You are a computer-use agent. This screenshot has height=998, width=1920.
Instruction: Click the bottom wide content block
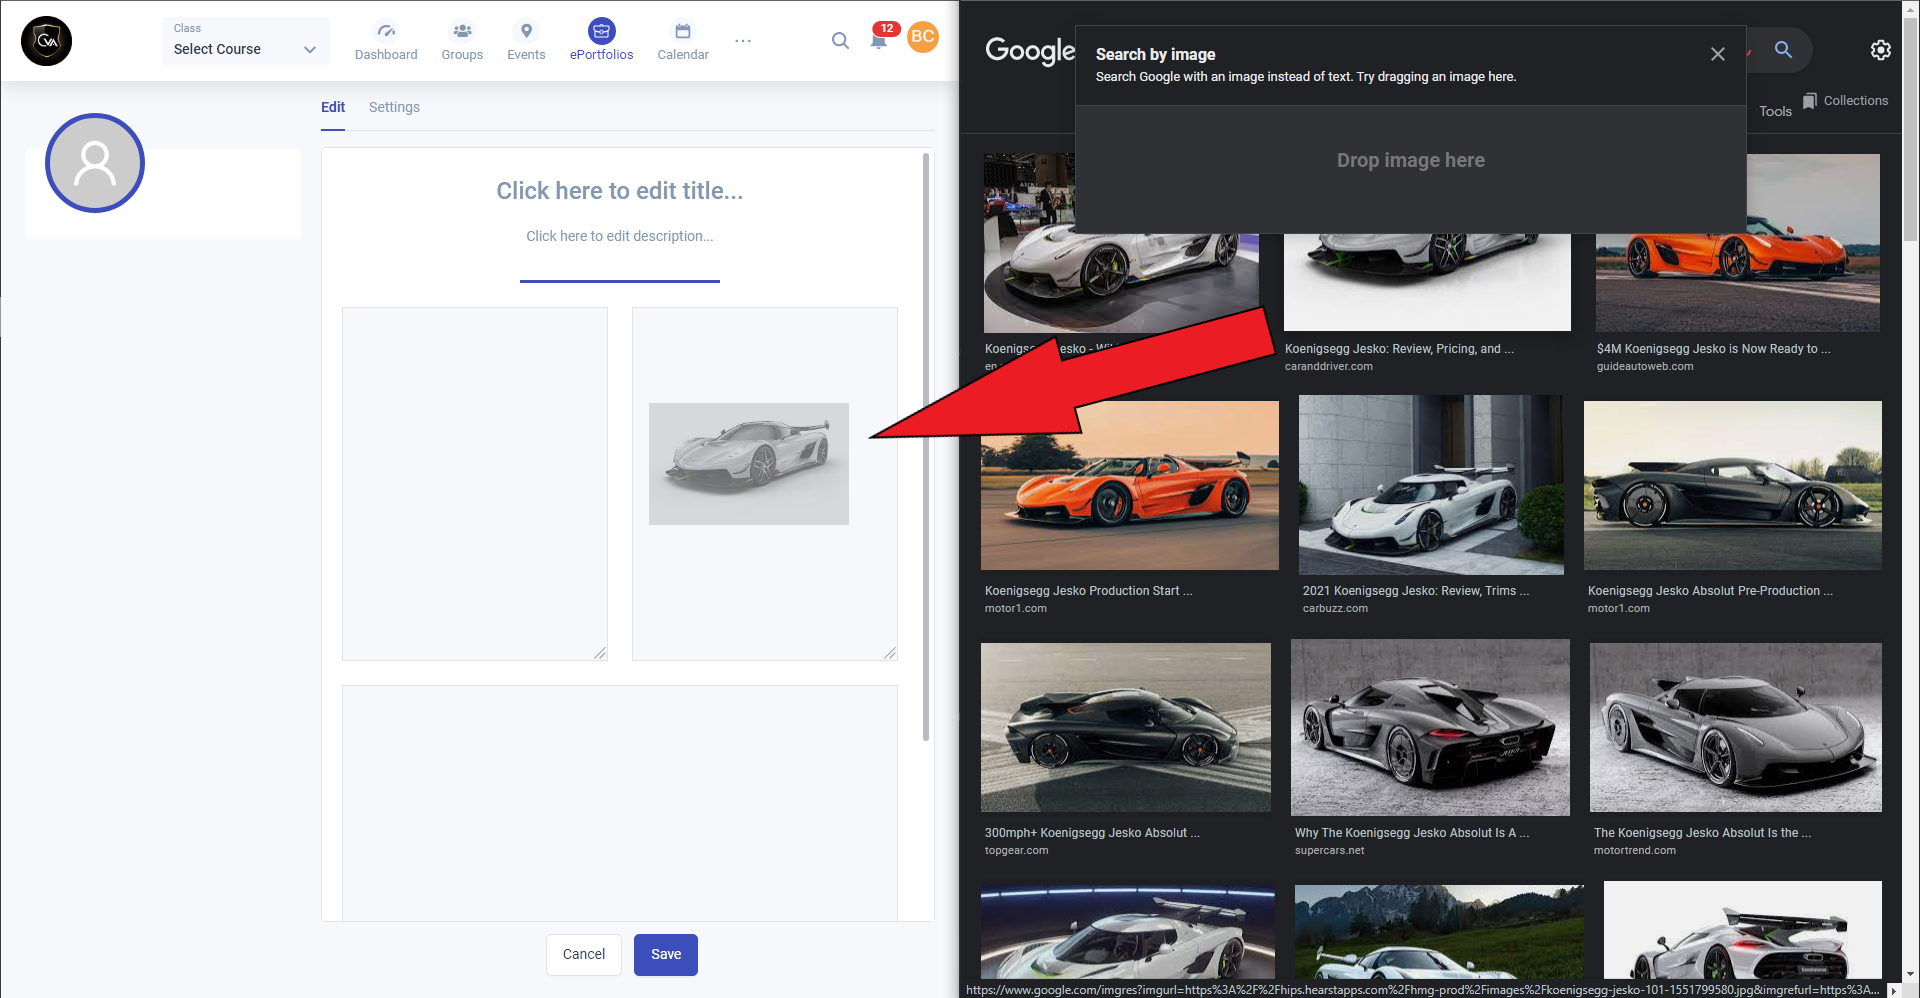pos(620,803)
